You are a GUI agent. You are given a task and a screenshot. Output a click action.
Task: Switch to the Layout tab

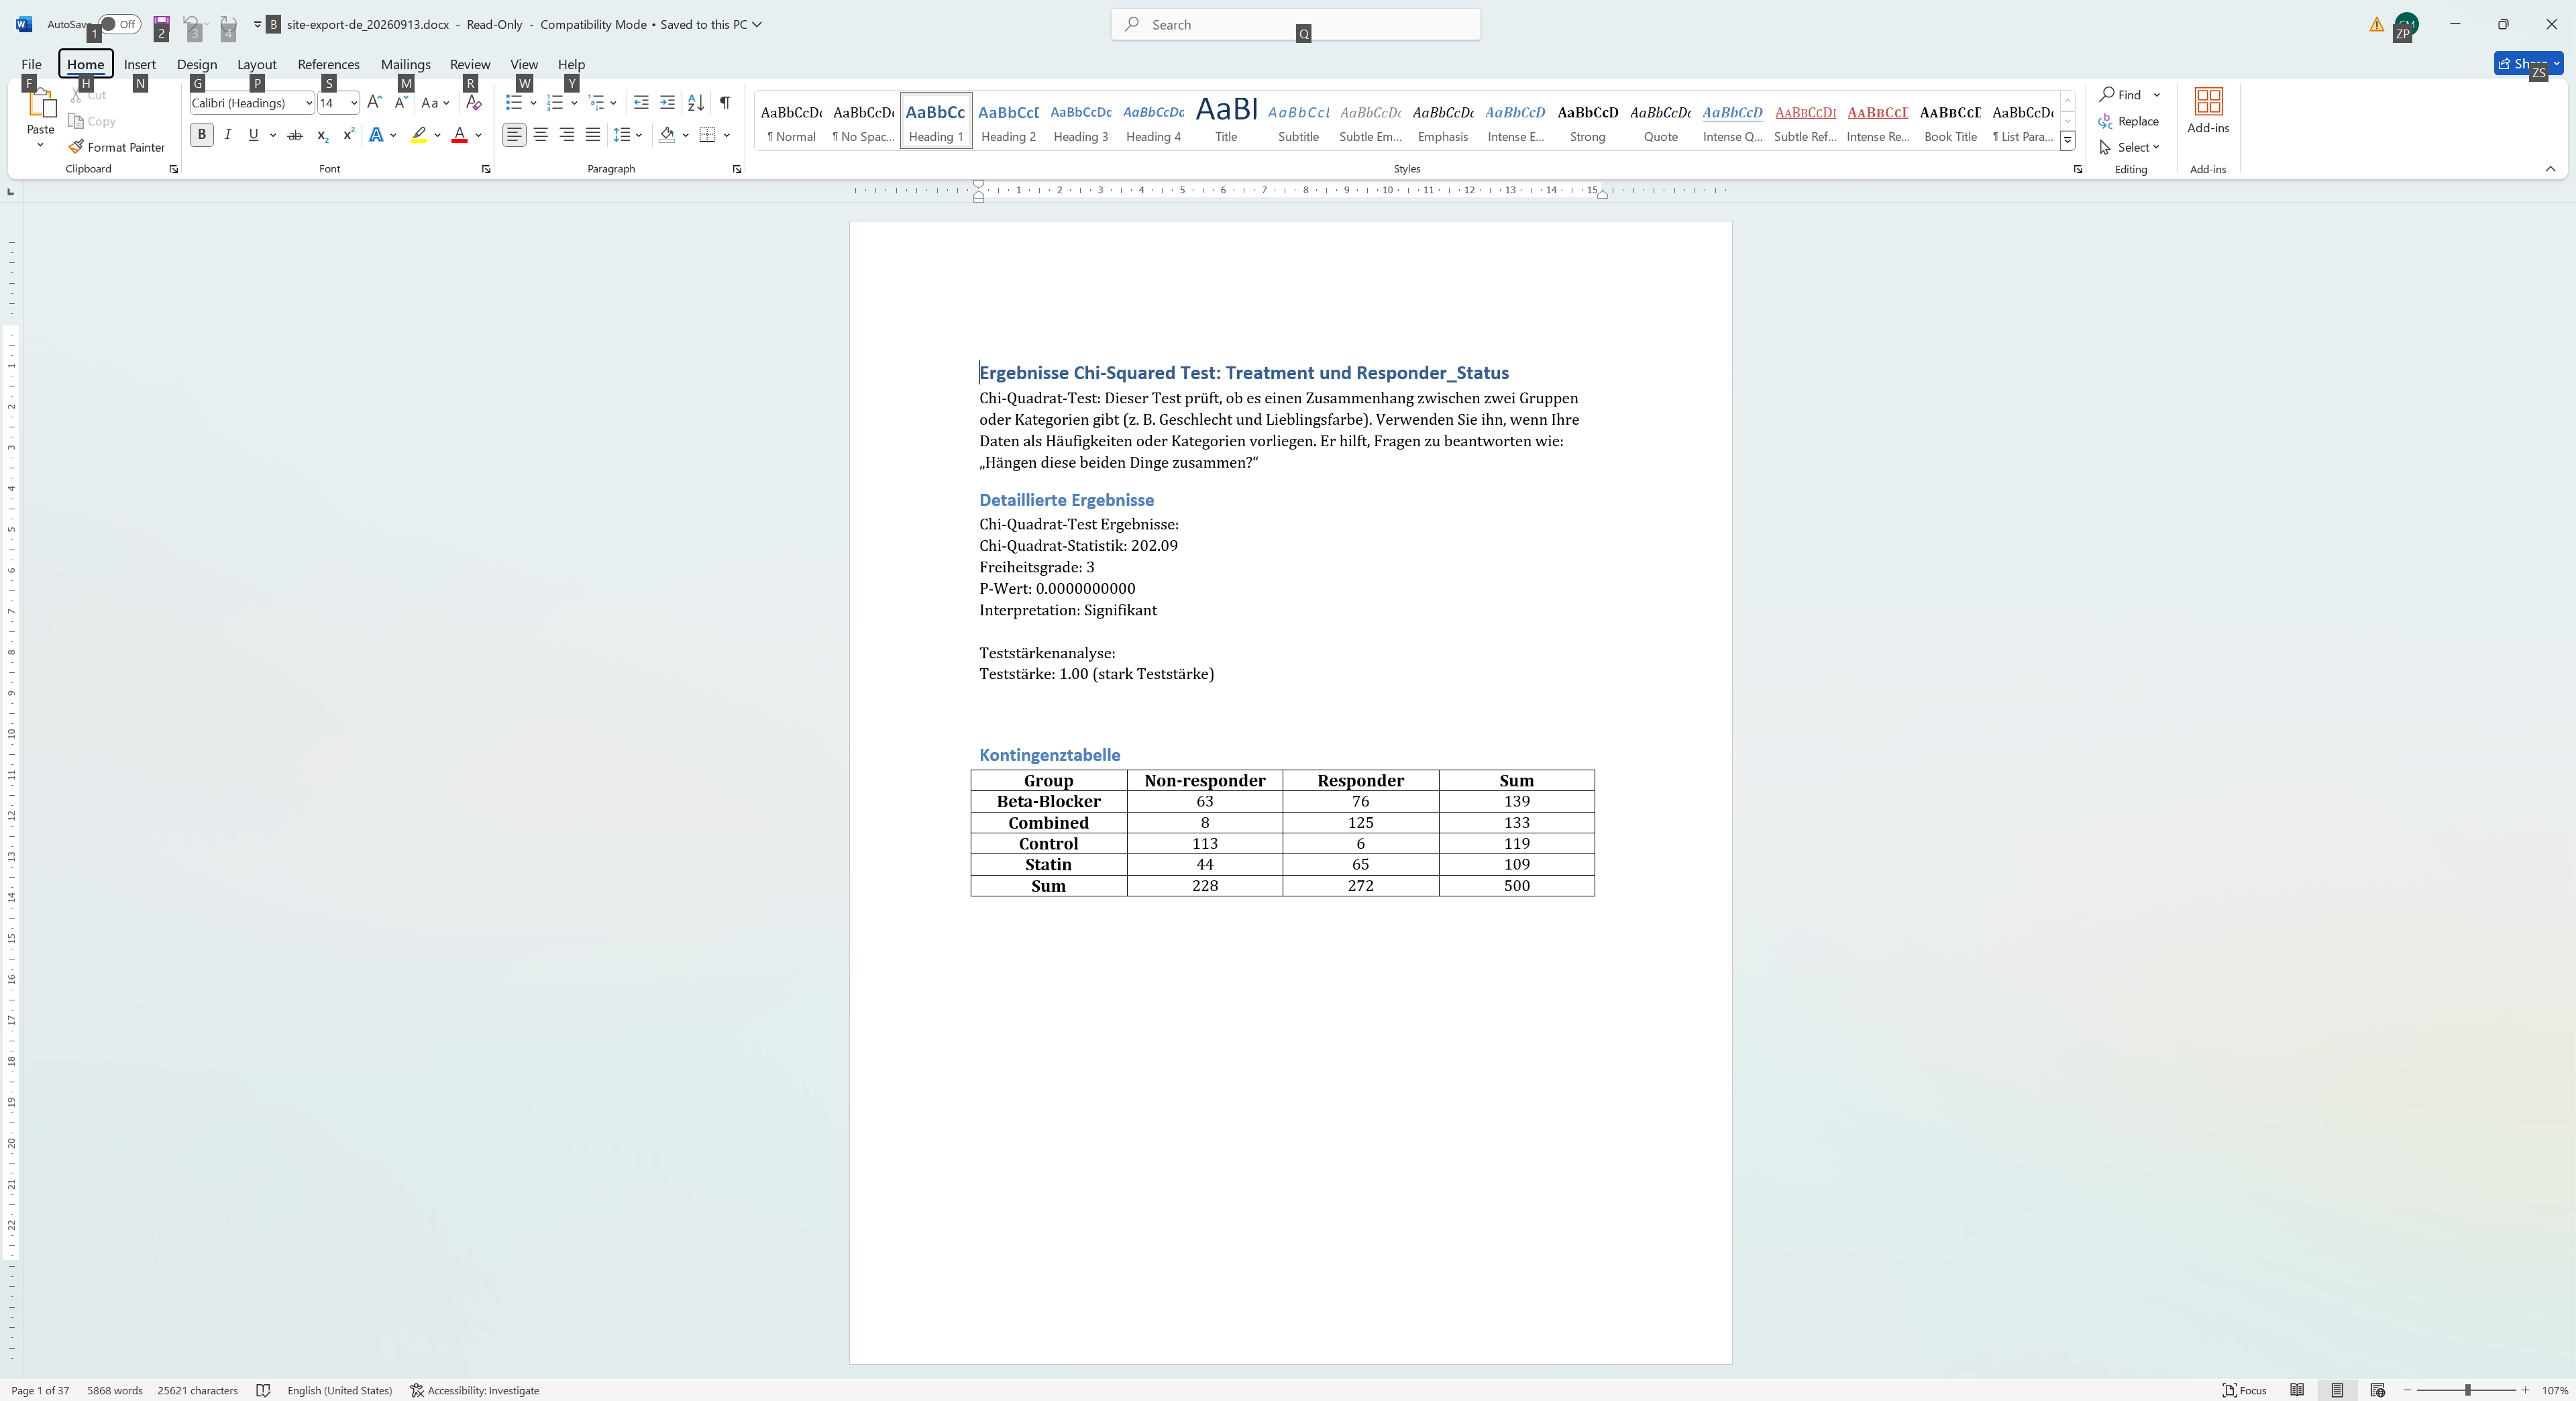[x=257, y=64]
